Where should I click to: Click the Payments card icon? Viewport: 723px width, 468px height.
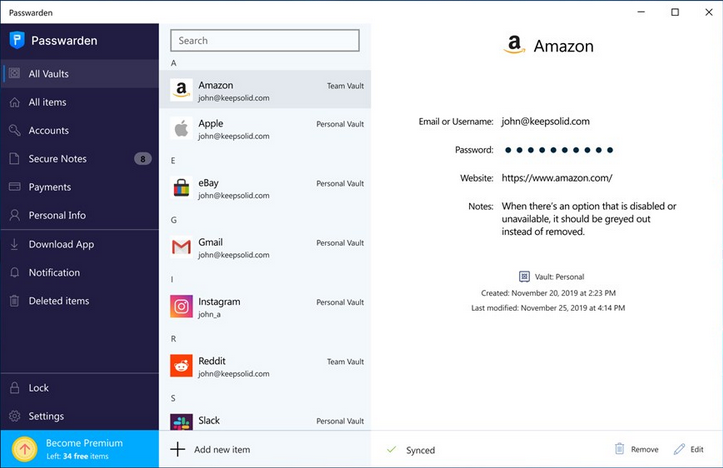[15, 187]
